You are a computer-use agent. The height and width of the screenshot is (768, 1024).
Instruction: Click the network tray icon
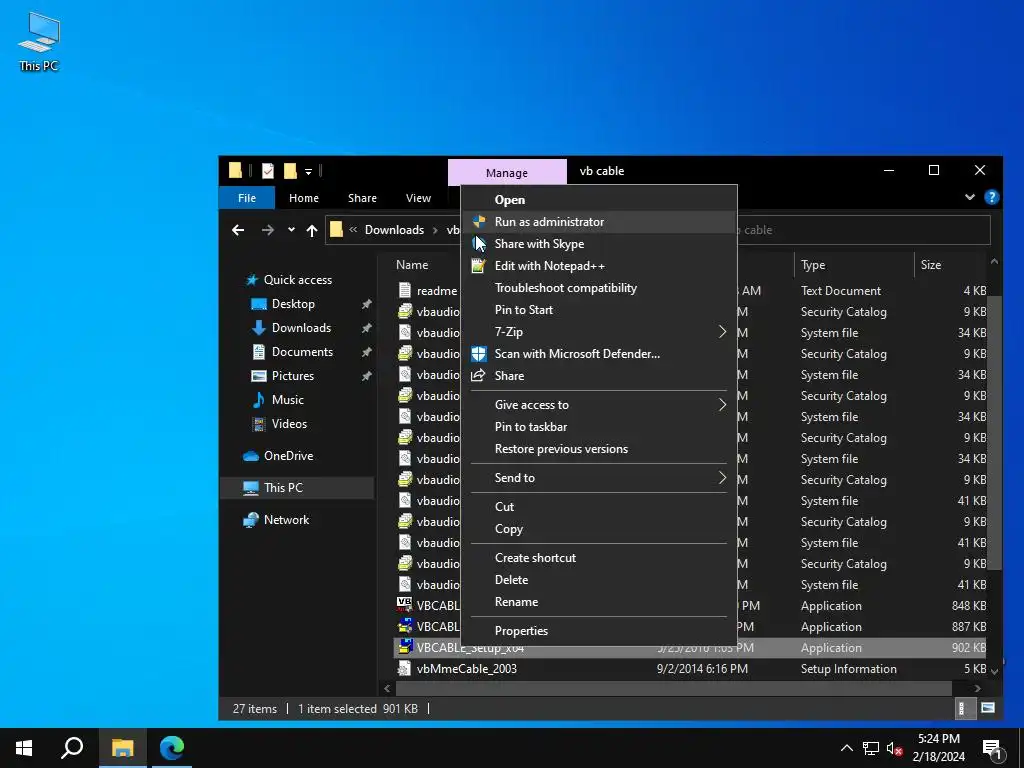tap(871, 748)
